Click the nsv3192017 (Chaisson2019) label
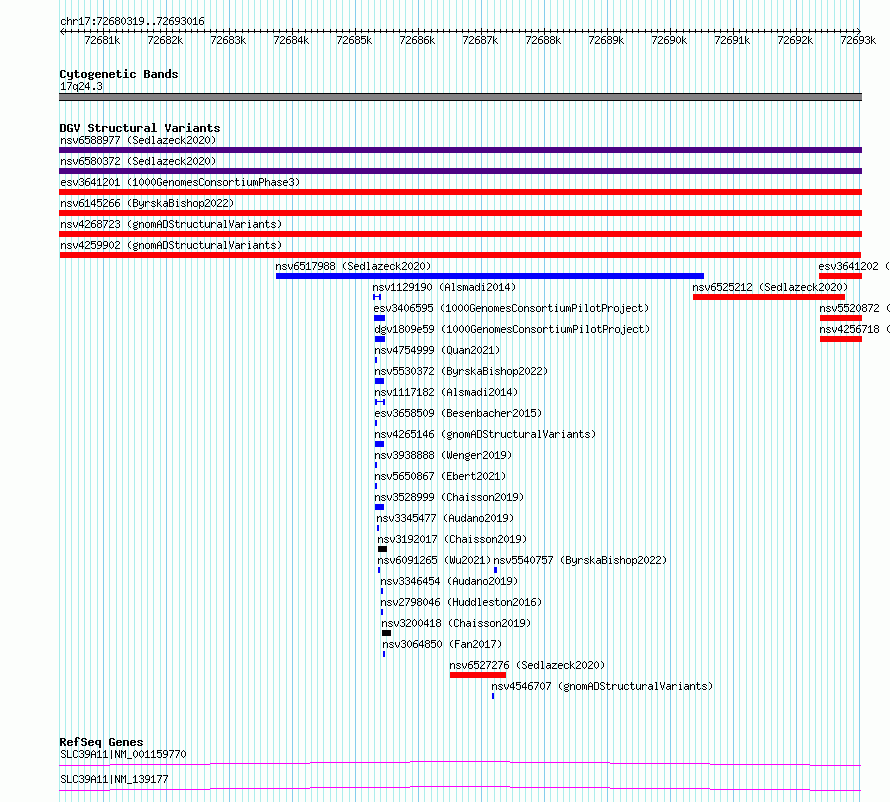 coord(452,539)
